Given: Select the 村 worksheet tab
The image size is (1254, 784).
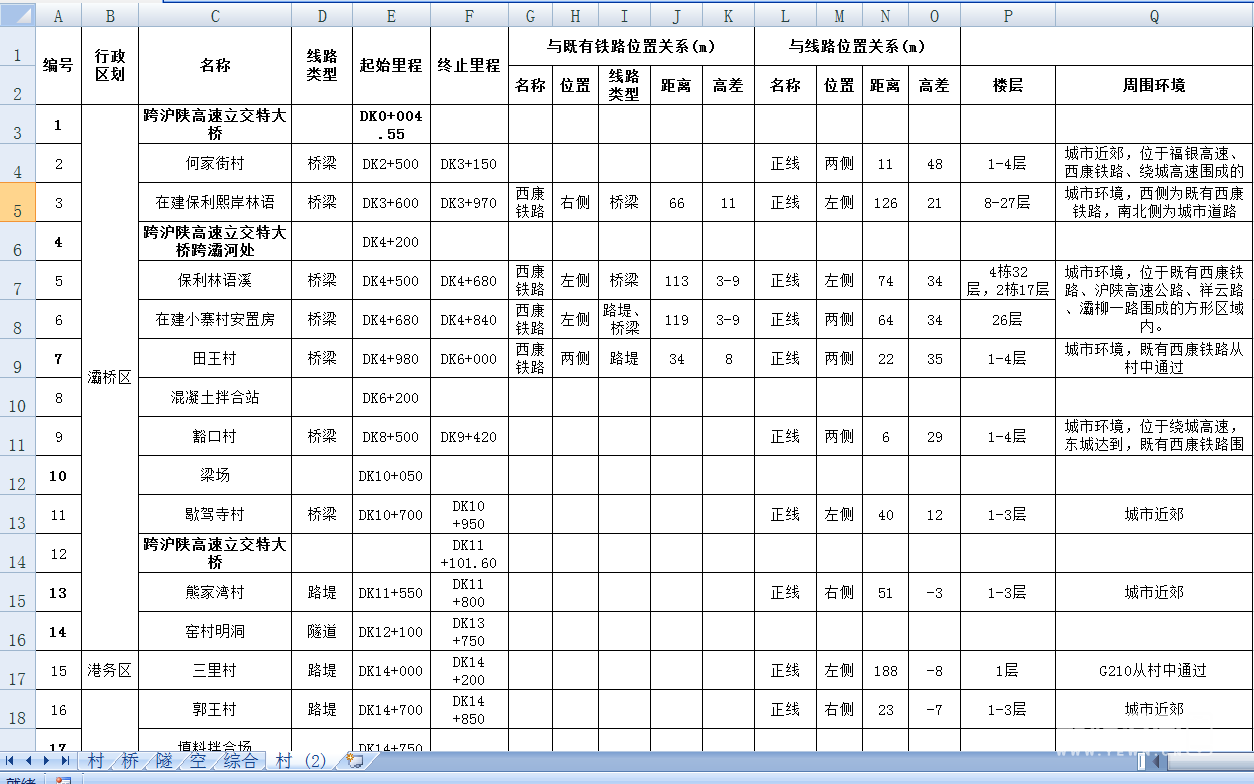Looking at the screenshot, I should pos(95,762).
